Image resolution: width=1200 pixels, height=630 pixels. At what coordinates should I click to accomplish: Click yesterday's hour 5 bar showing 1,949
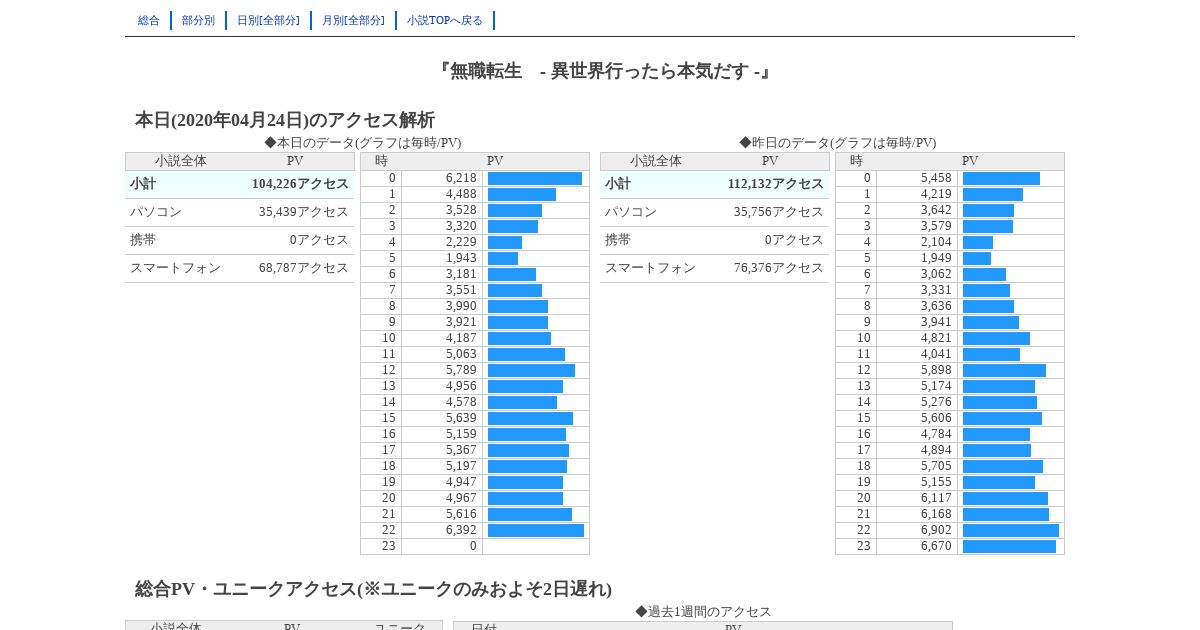pos(977,258)
